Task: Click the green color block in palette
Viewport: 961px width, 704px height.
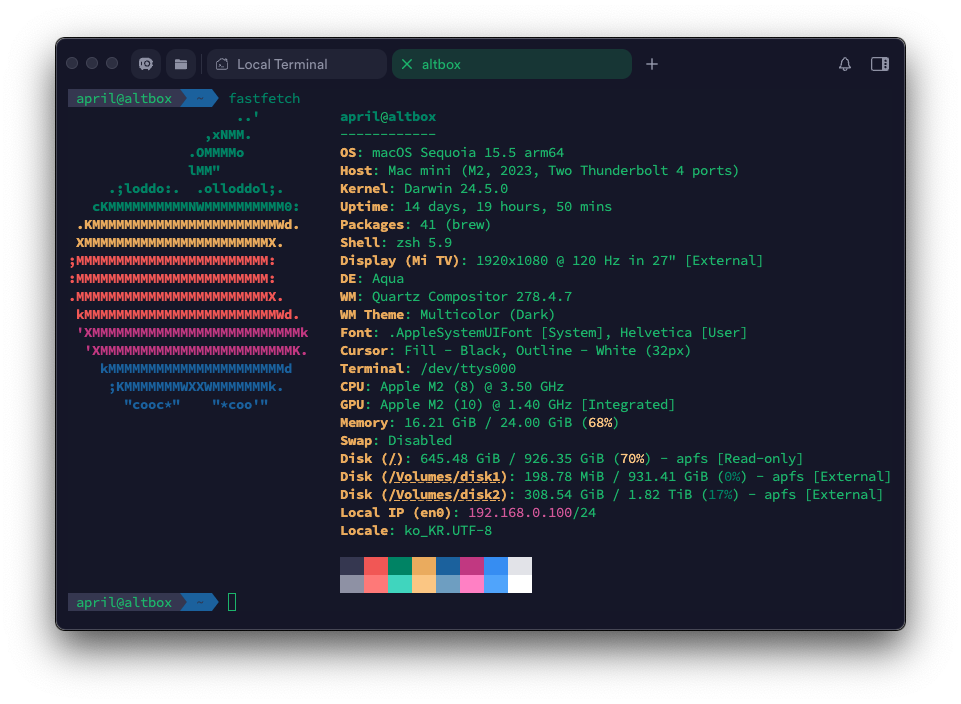Action: point(400,566)
